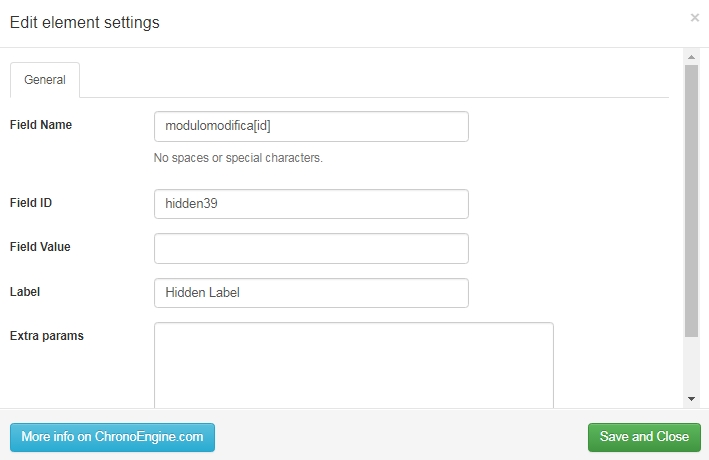Image resolution: width=709 pixels, height=460 pixels.
Task: Close the Edit element settings dialog
Action: [x=695, y=18]
